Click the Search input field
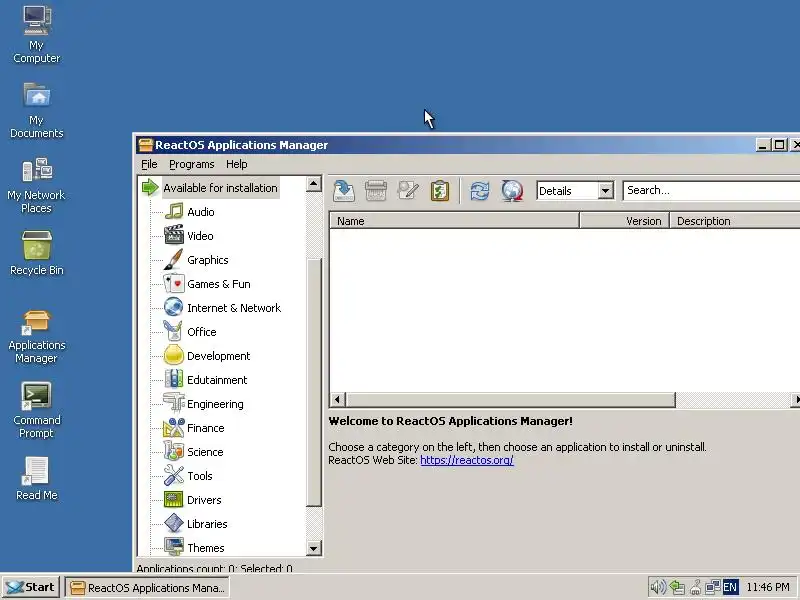This screenshot has height=600, width=800. coord(711,190)
